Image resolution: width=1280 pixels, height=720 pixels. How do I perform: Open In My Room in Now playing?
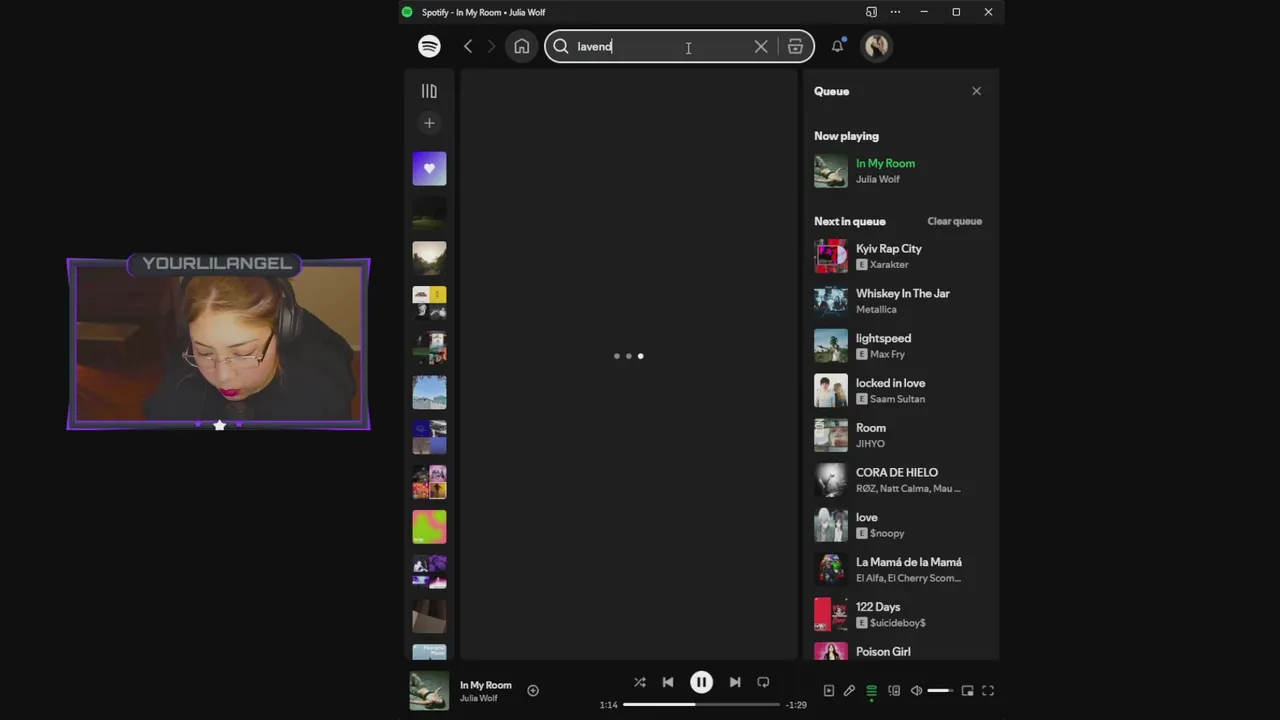(885, 163)
